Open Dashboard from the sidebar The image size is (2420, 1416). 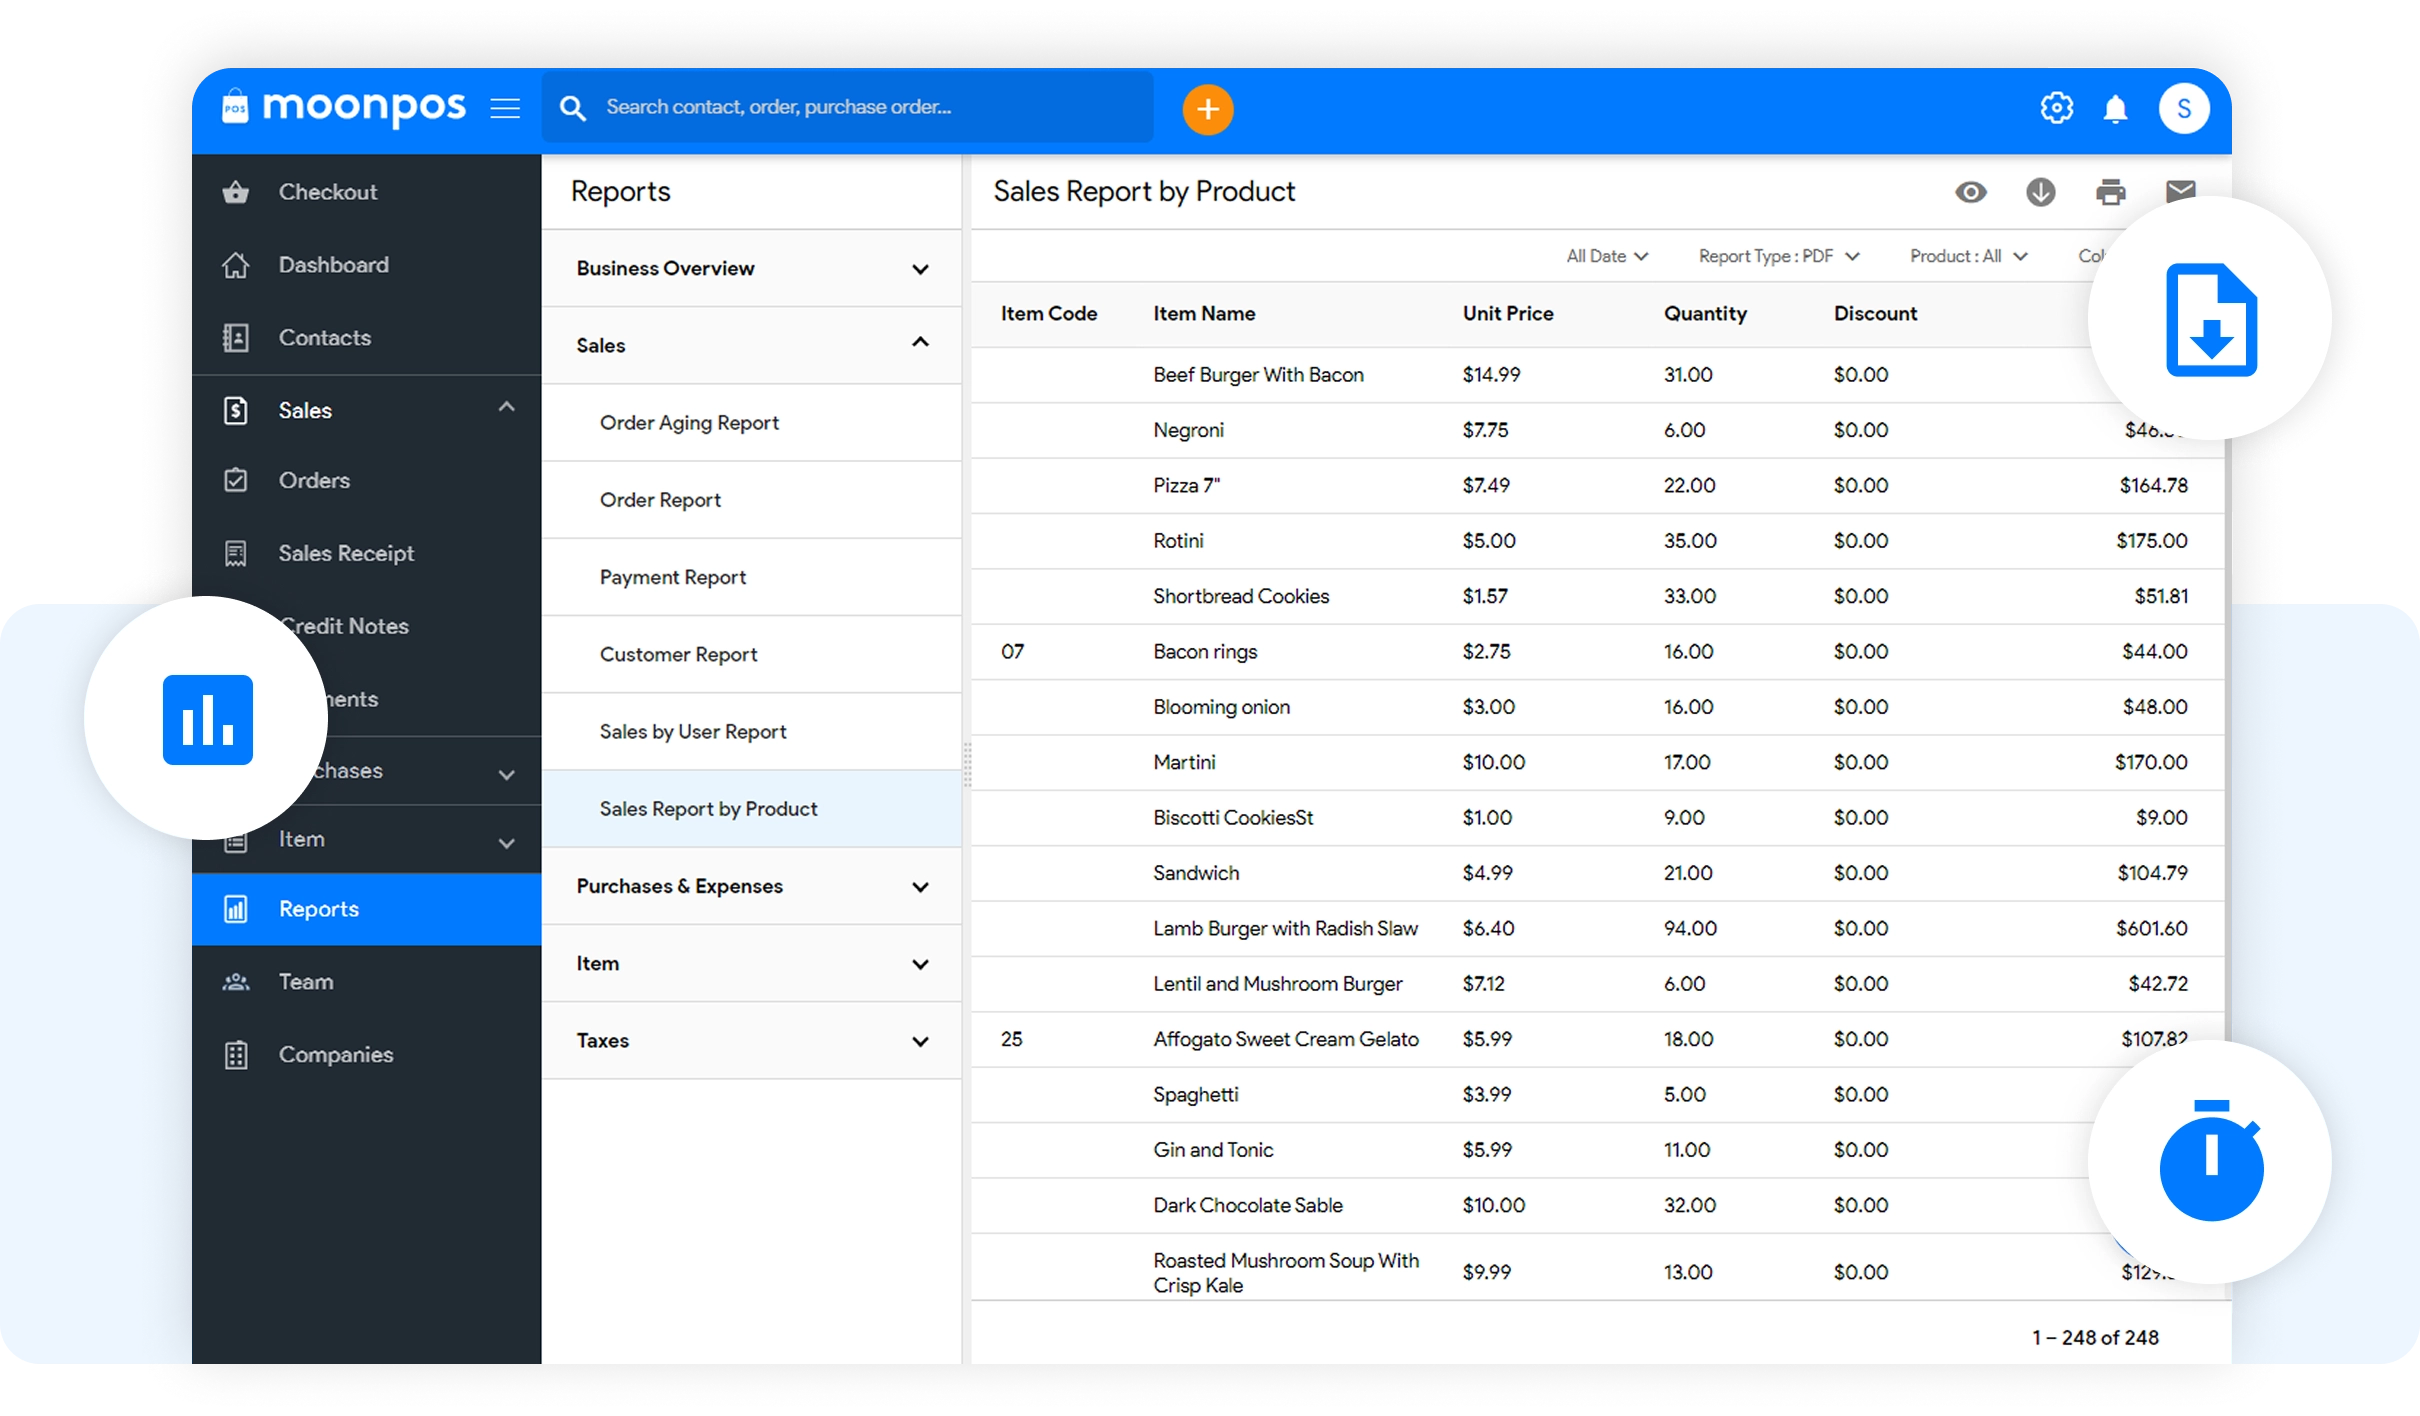click(333, 265)
